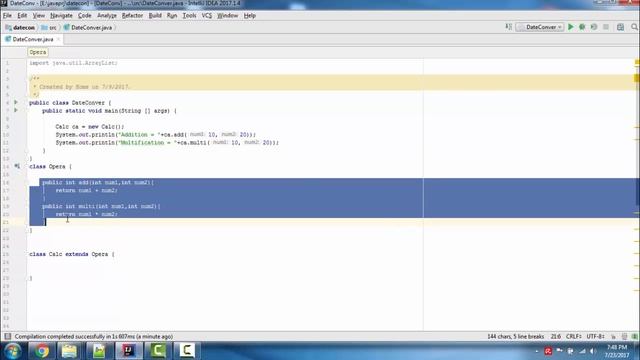This screenshot has height=360, width=640.
Task: Click the top warning marker on error stripe
Action: click(x=637, y=62)
